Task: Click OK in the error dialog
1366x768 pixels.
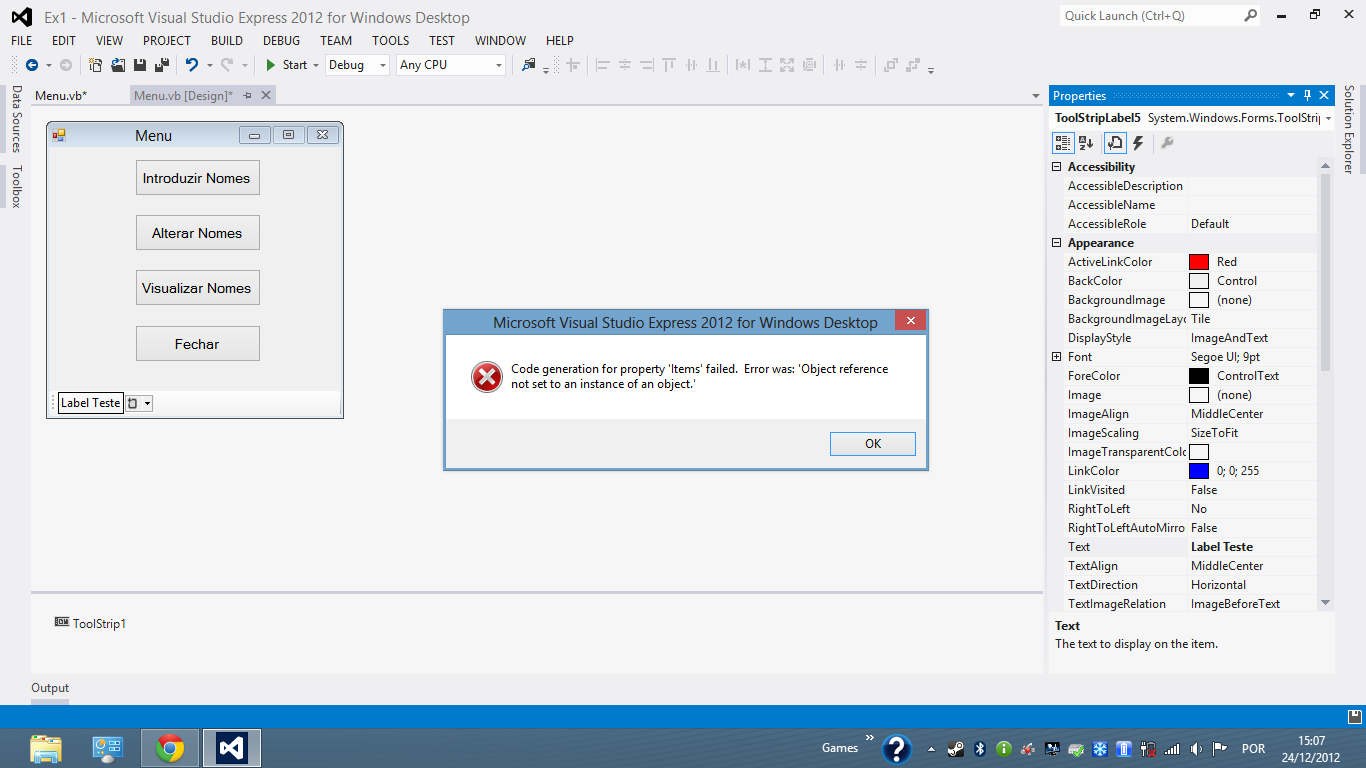Action: 872,443
